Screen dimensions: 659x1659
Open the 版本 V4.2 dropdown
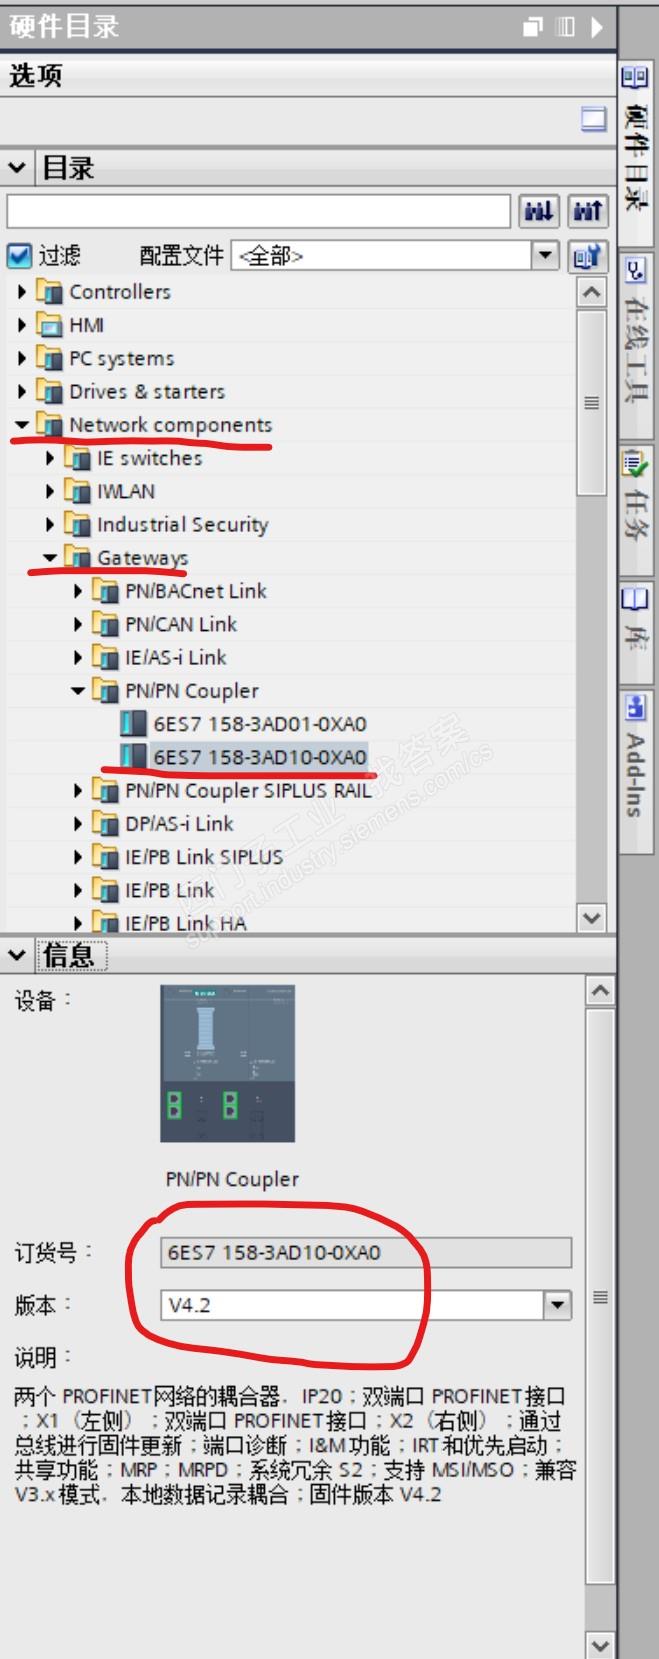coord(557,1305)
